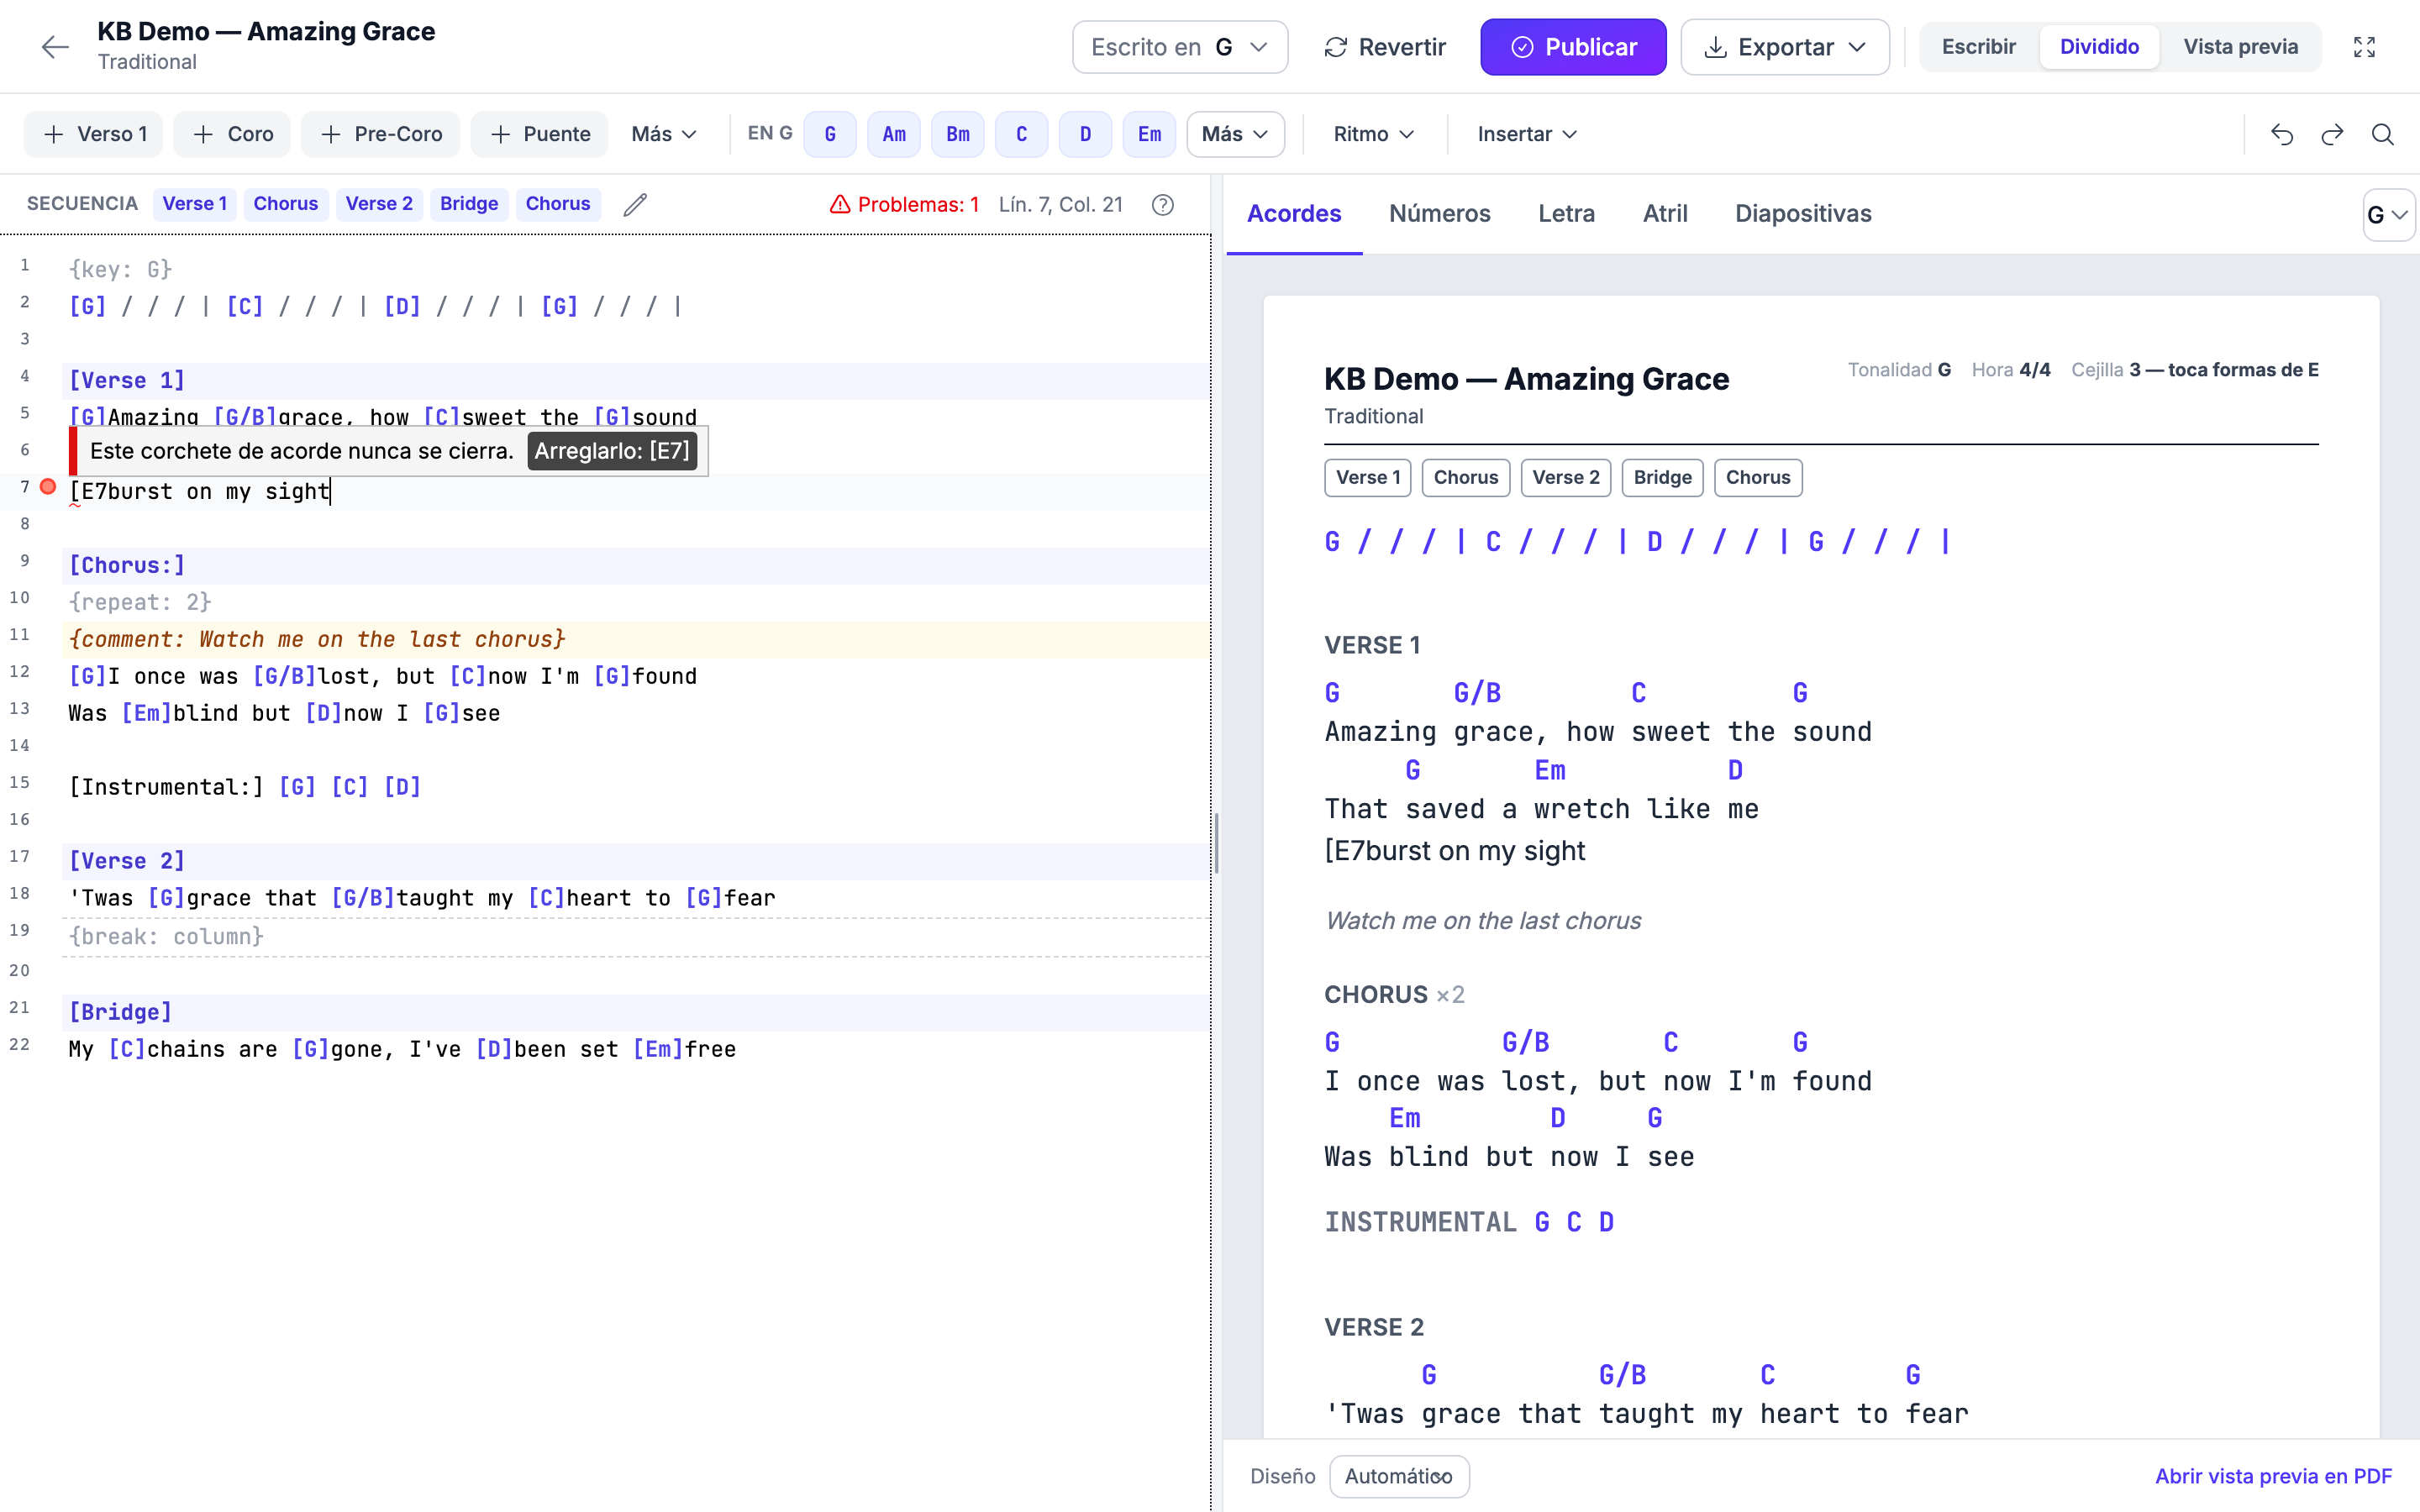Screen dimensions: 2420x1512
Task: Open the Abrir vista previa en PDF link
Action: [2273, 1476]
